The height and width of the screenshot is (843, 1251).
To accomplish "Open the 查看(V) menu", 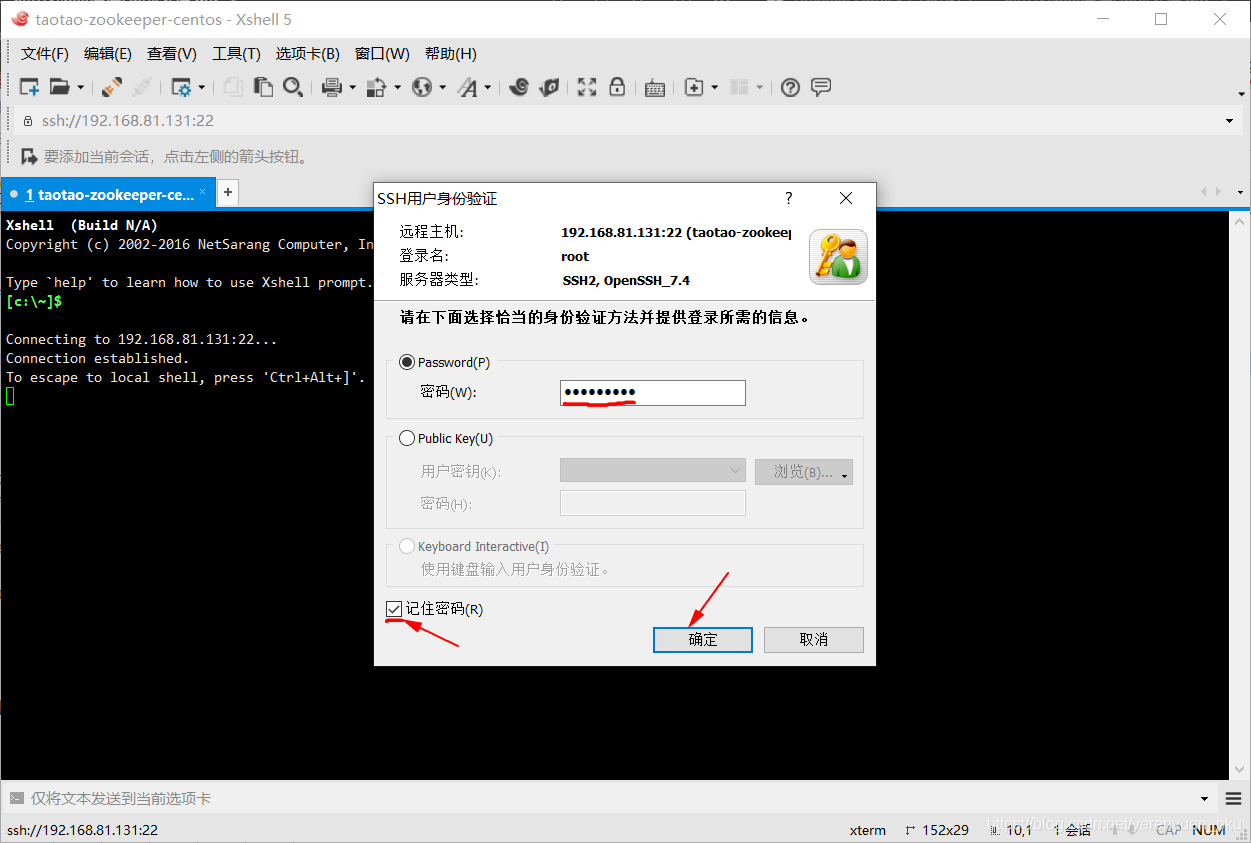I will point(172,54).
